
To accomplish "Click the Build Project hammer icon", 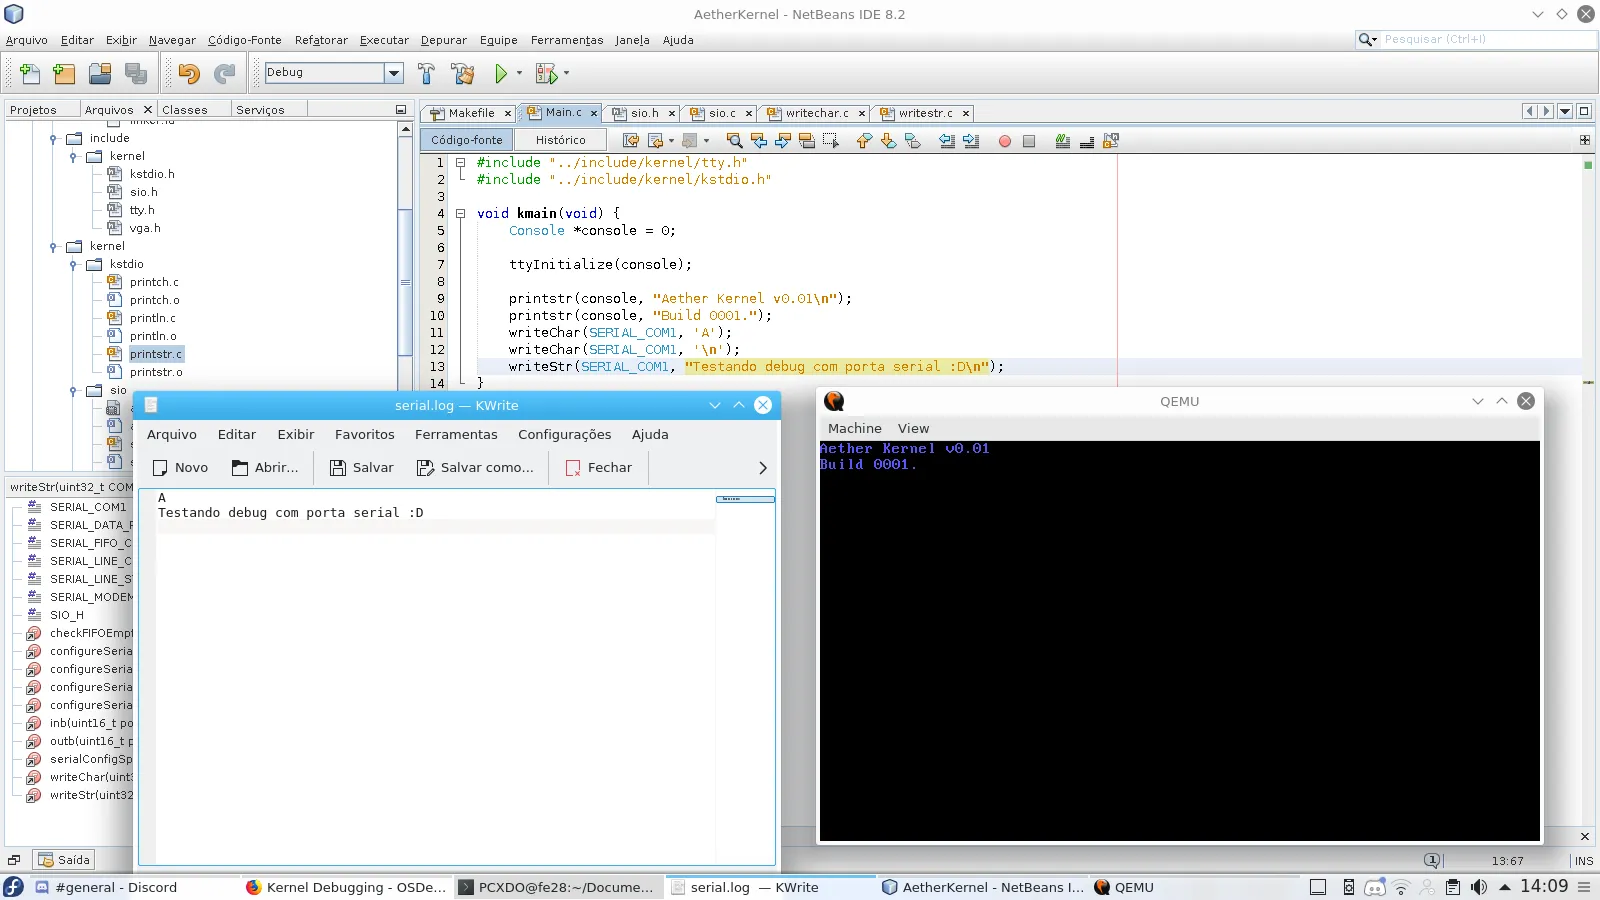I will tap(426, 73).
